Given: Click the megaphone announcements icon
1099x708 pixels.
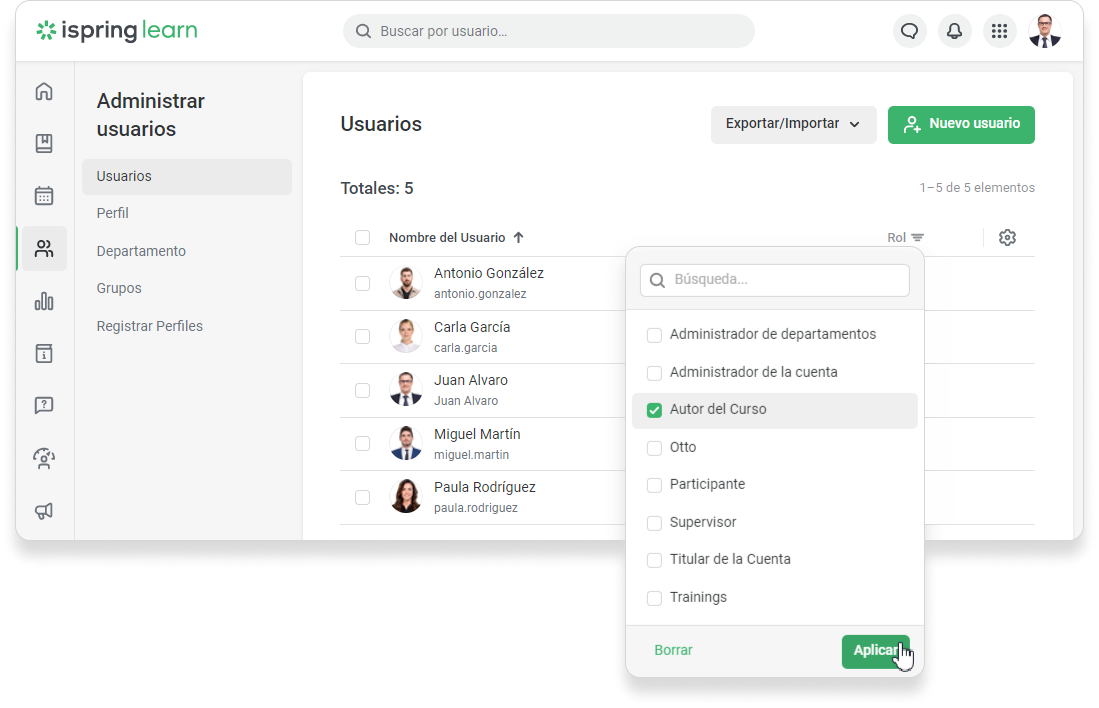Looking at the screenshot, I should point(44,511).
